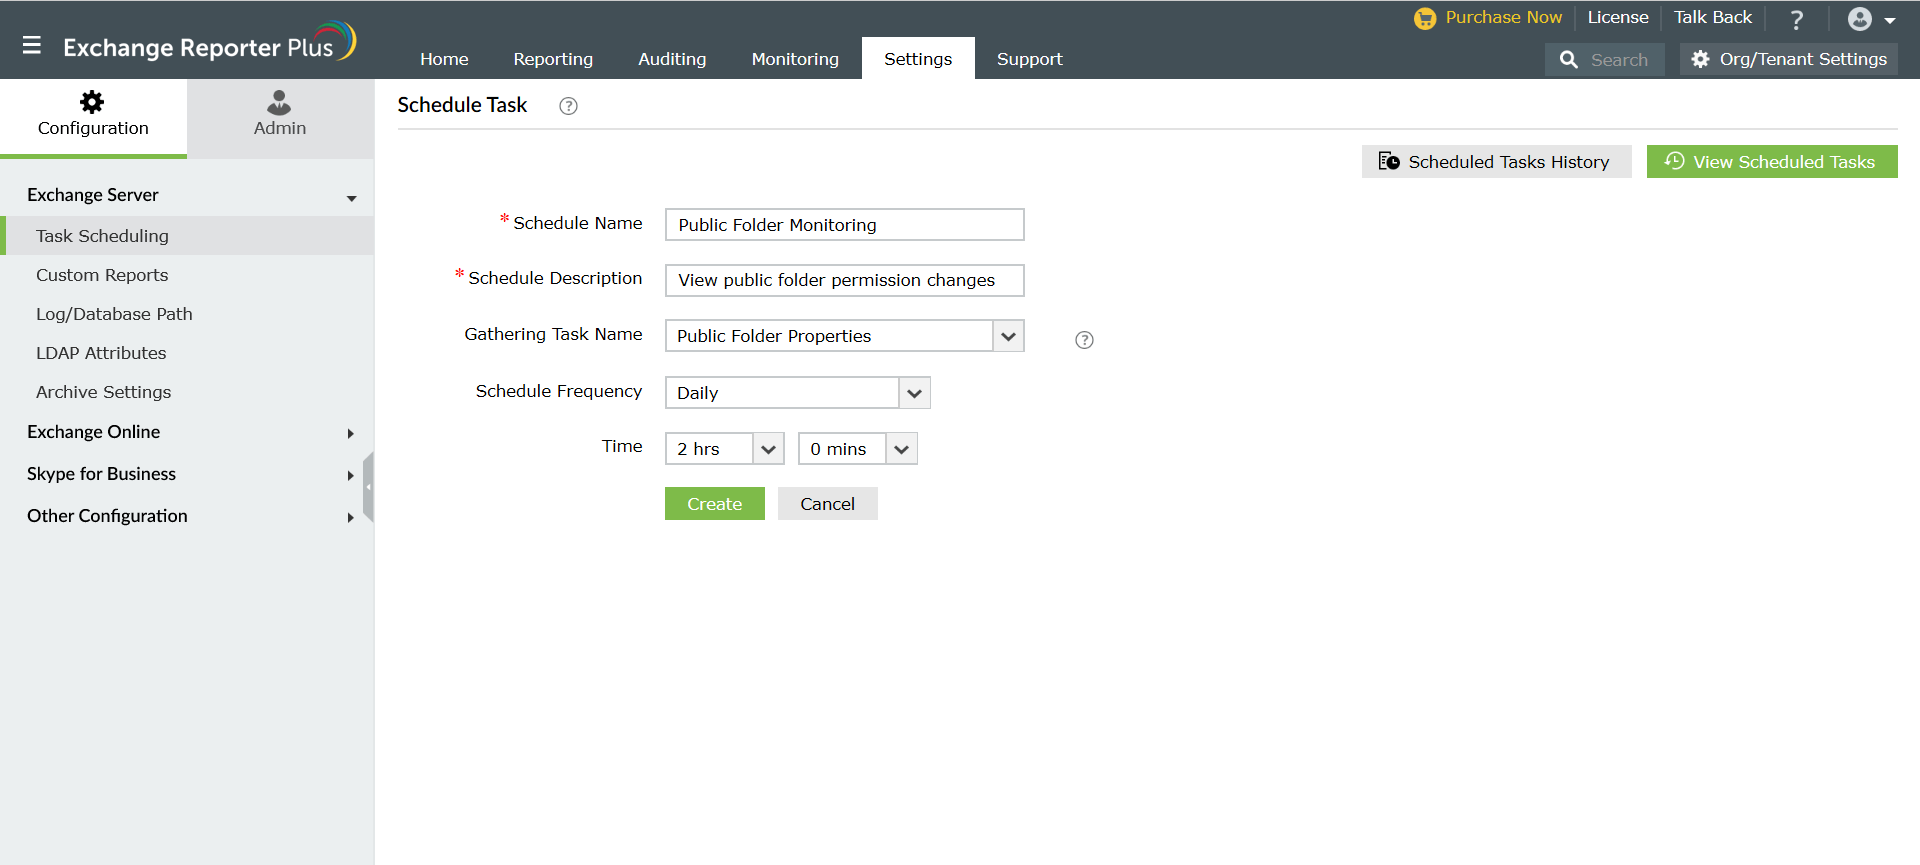Click the Purchase Now cart icon
Screen dimensions: 1920x865
(1425, 18)
